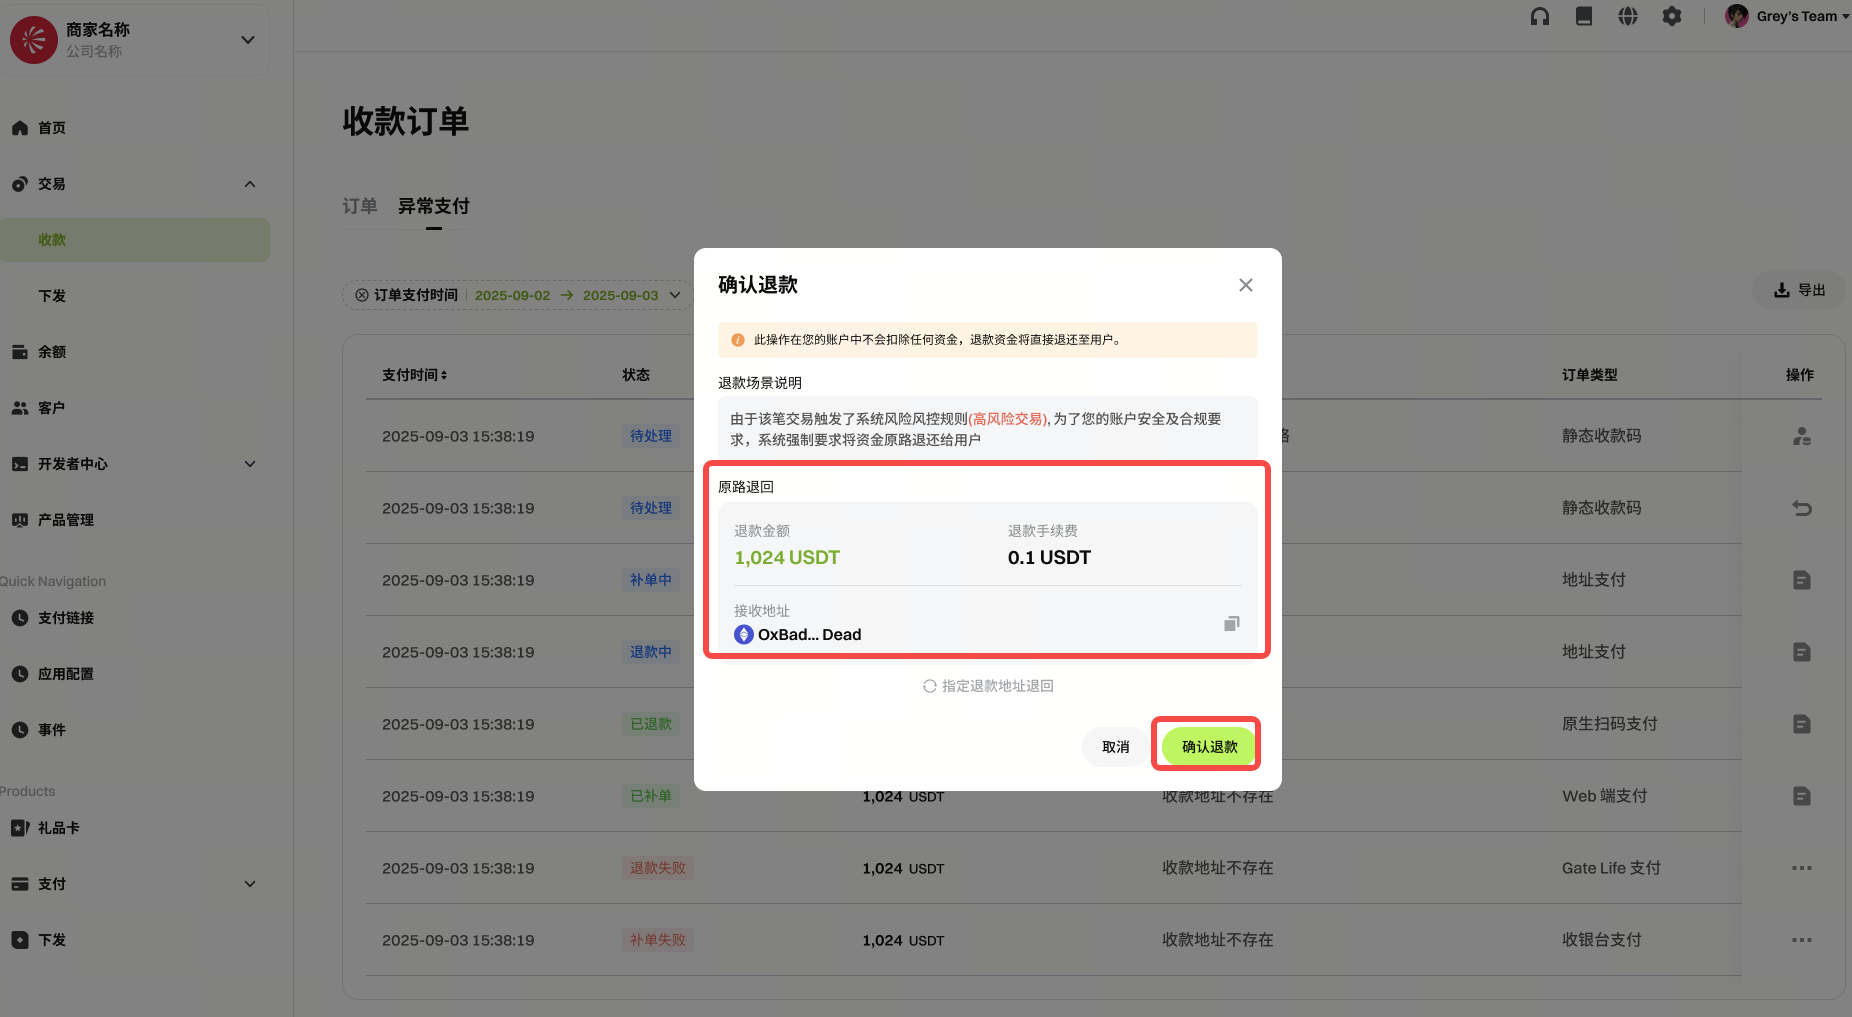The height and width of the screenshot is (1017, 1852).
Task: Expand the merchant name selector
Action: (x=248, y=40)
